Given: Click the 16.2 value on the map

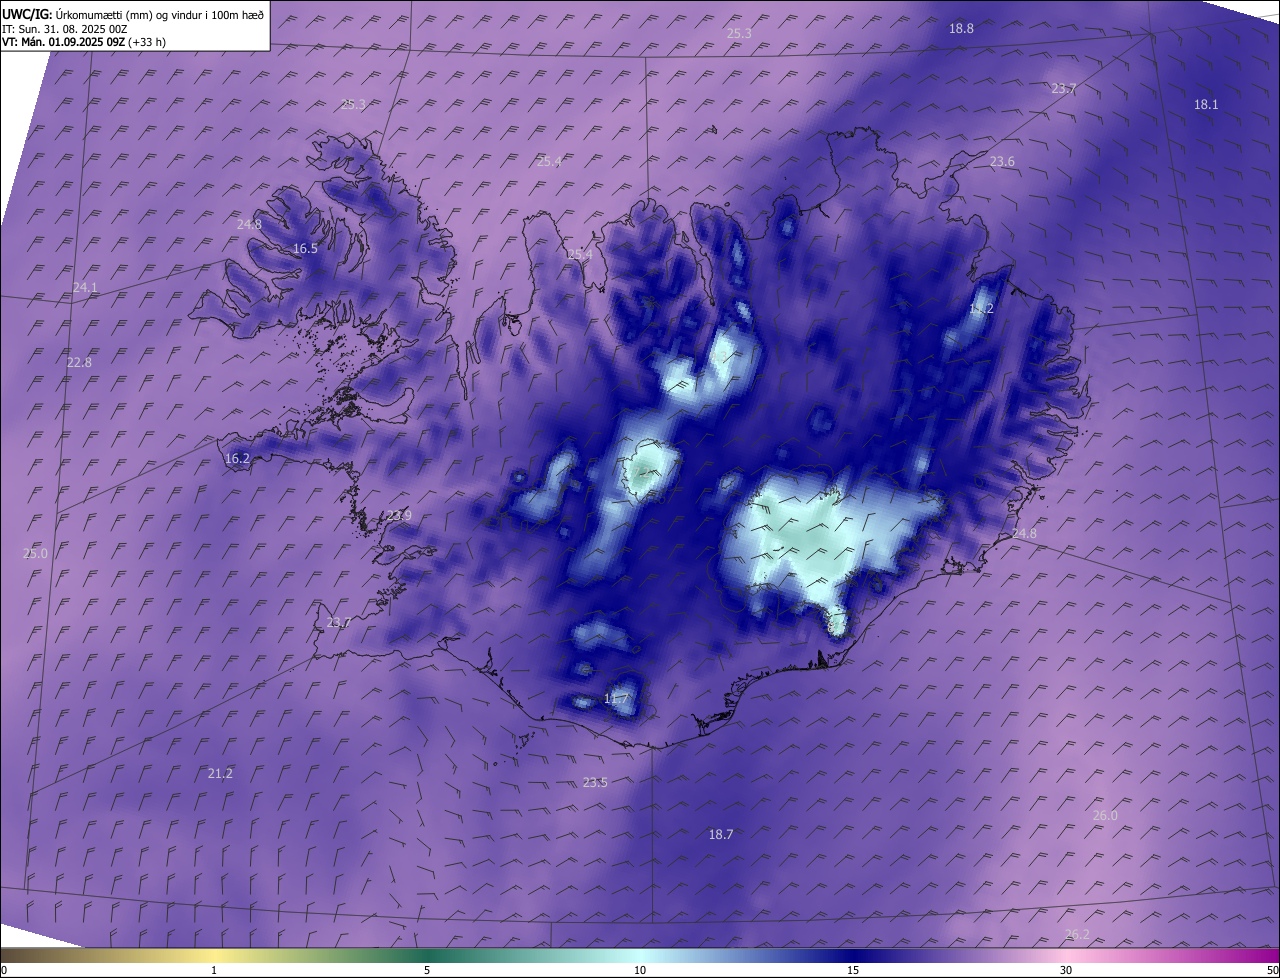Looking at the screenshot, I should 237,458.
